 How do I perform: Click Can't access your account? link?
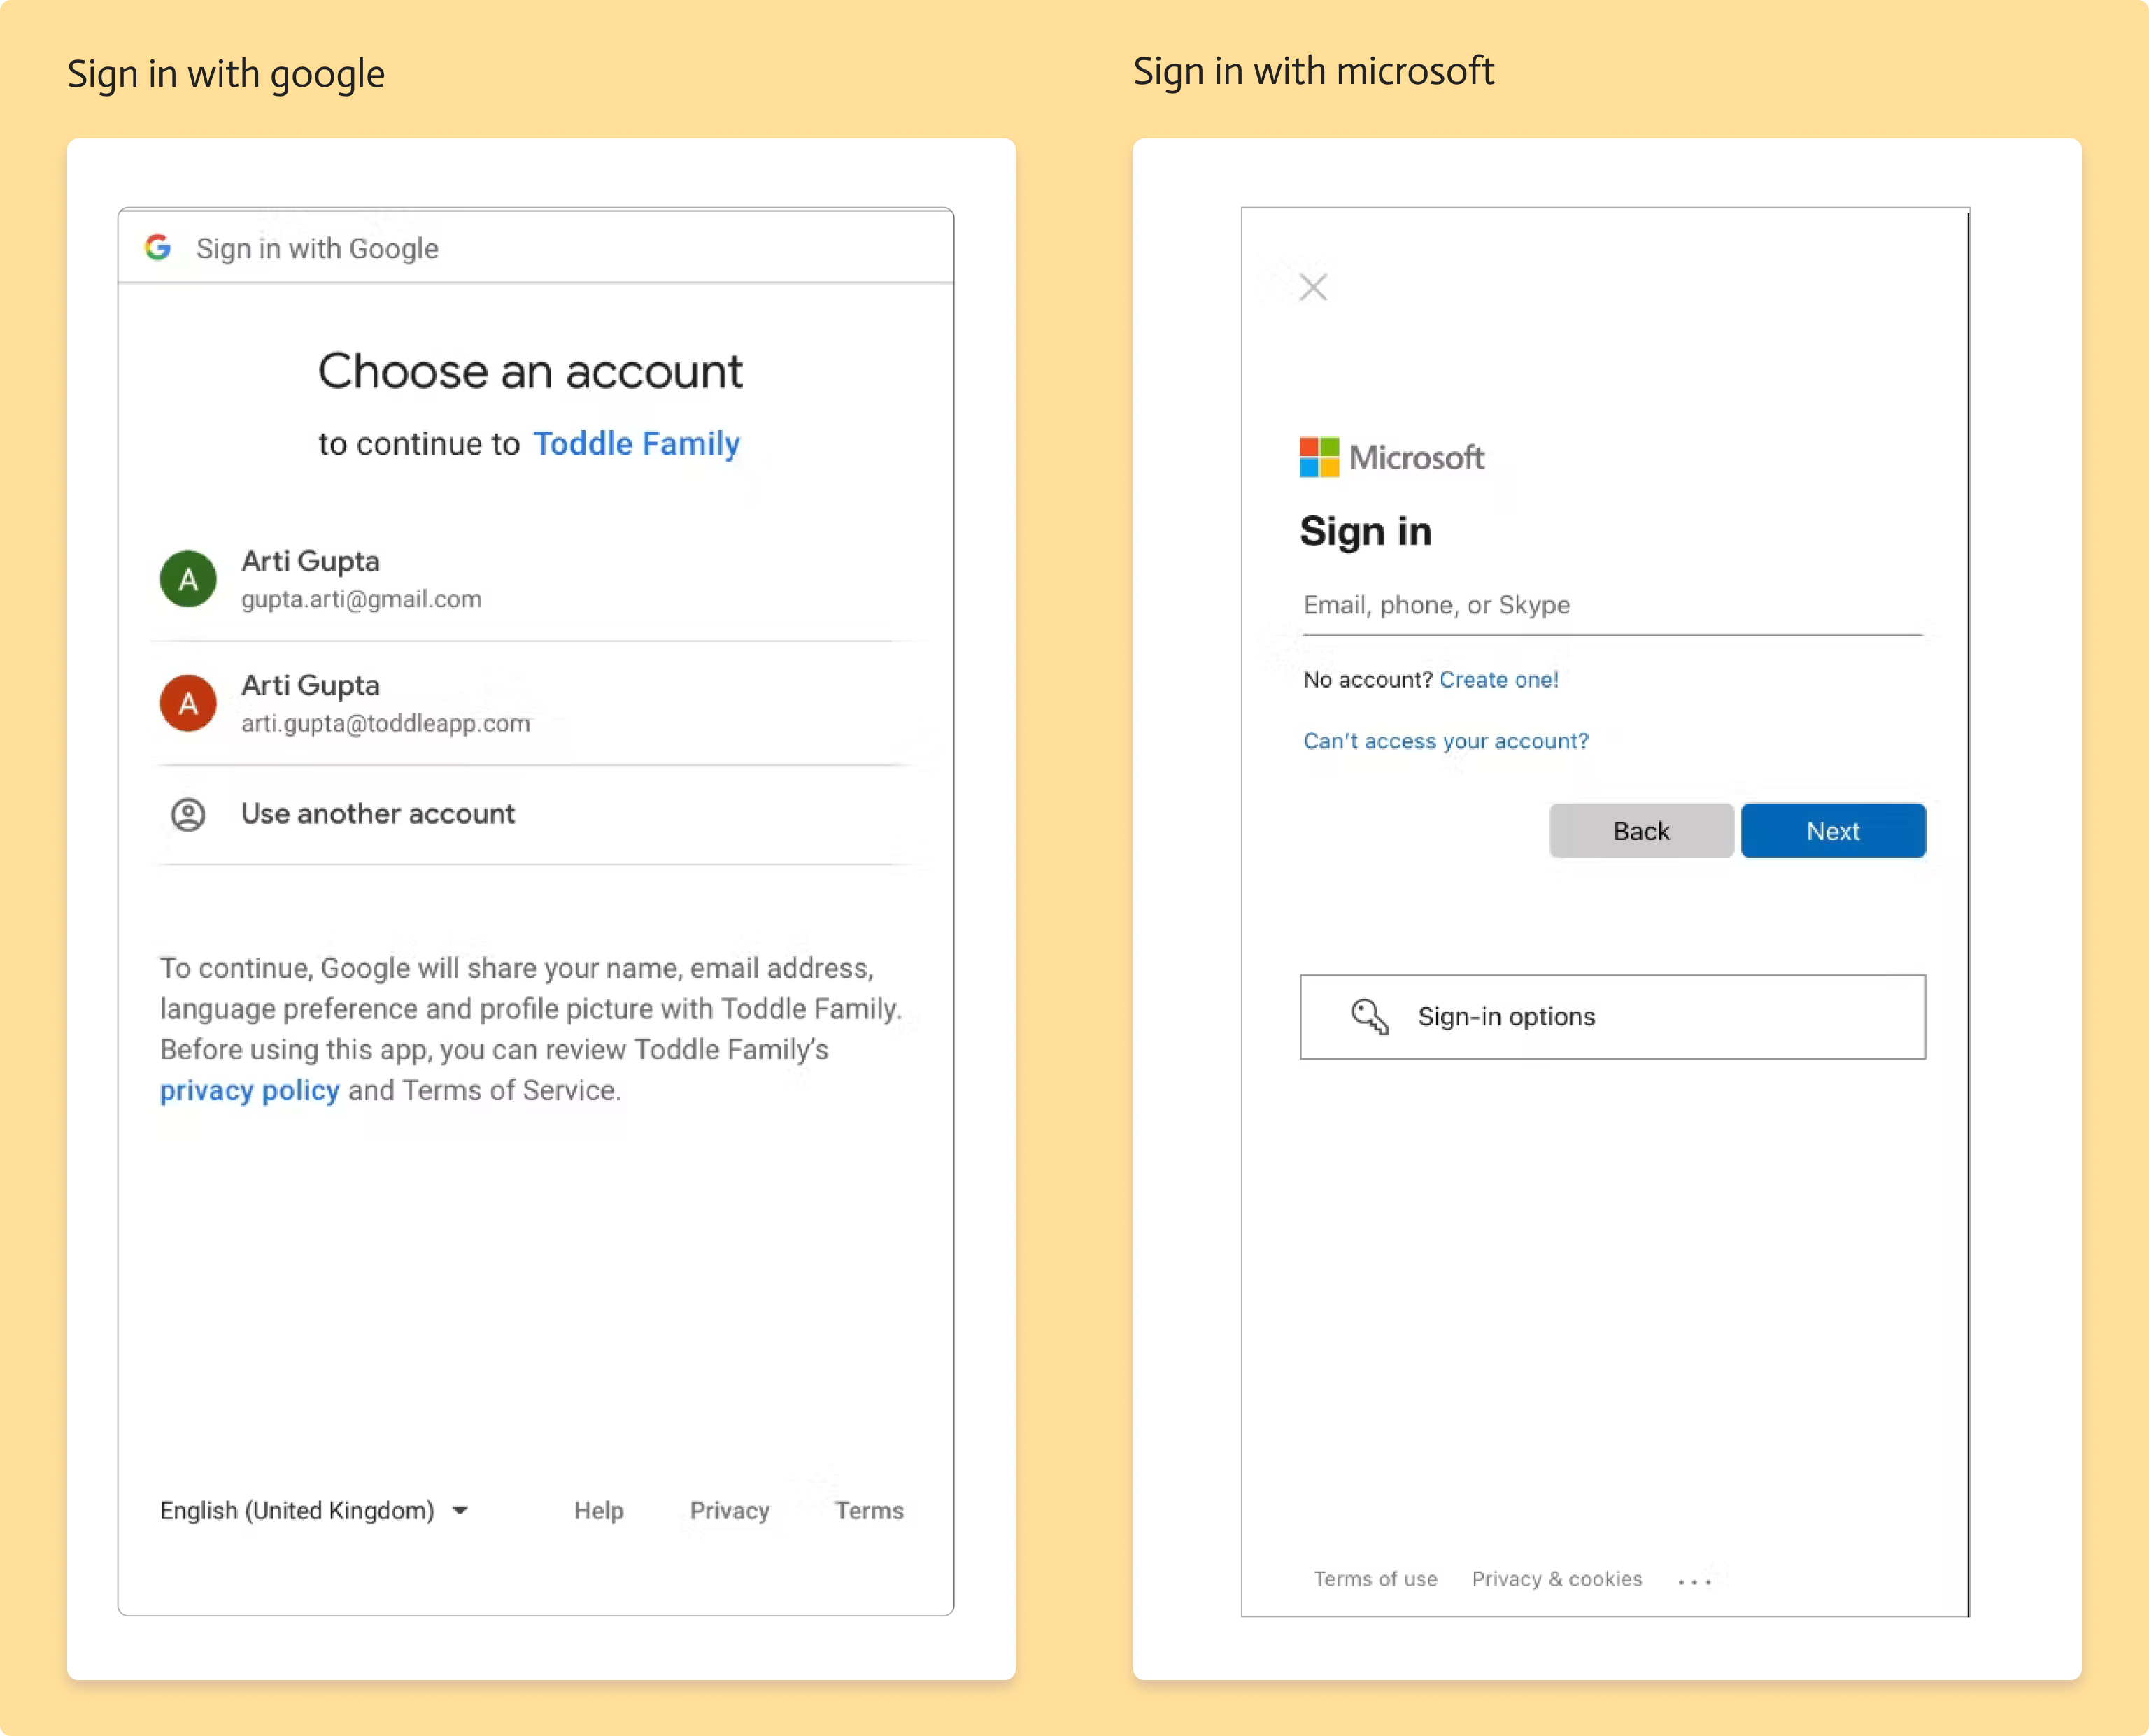1445,741
